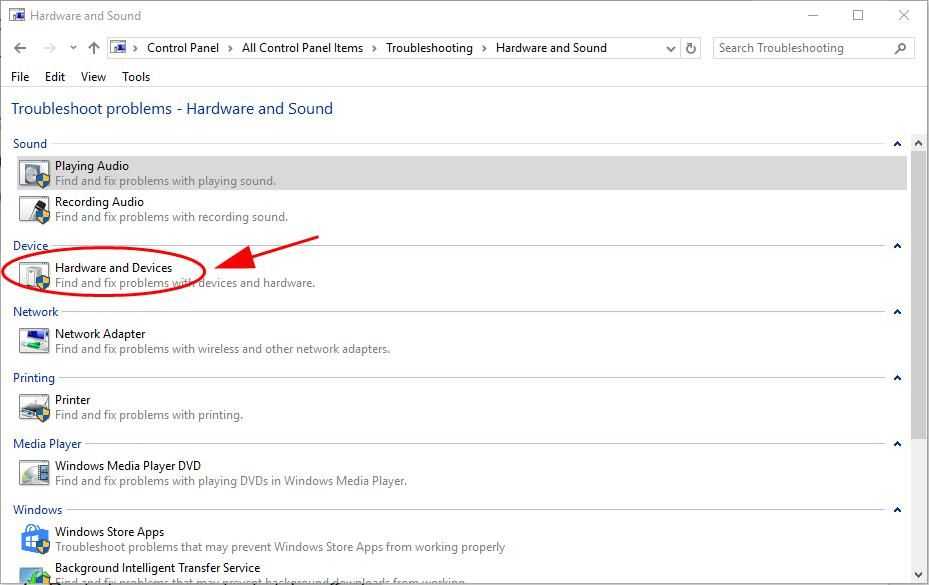
Task: Open the File menu
Action: point(20,76)
